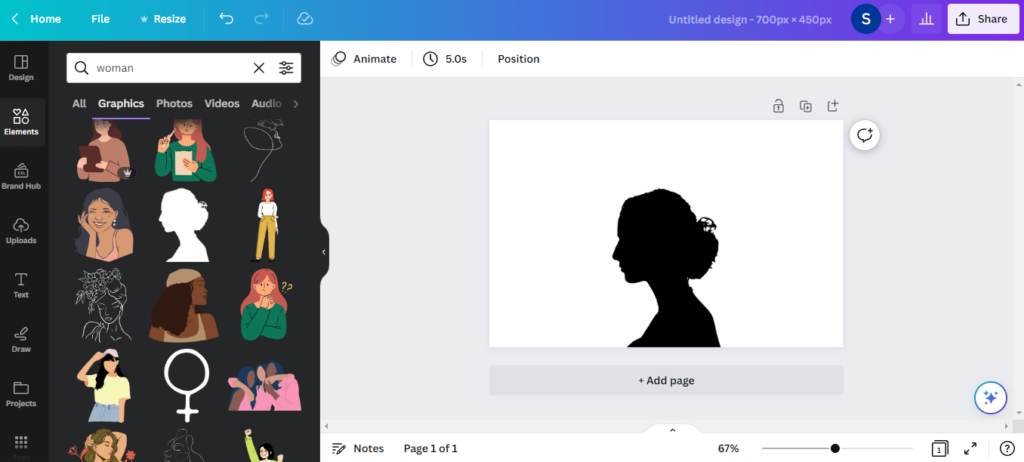Open the Position panel
The height and width of the screenshot is (462, 1024).
(519, 59)
